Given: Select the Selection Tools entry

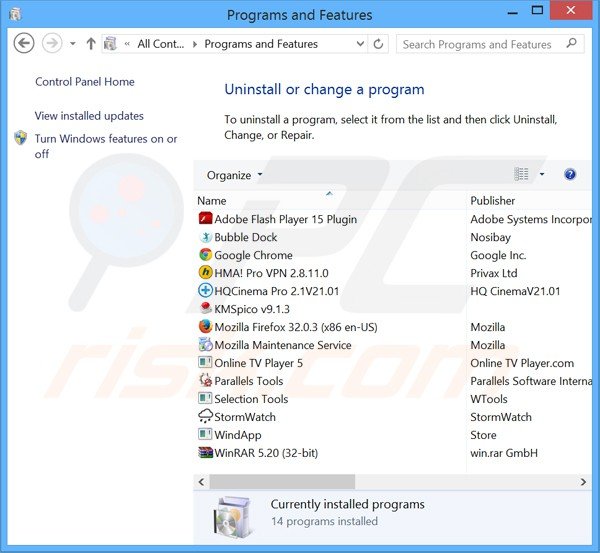Looking at the screenshot, I should coord(251,399).
